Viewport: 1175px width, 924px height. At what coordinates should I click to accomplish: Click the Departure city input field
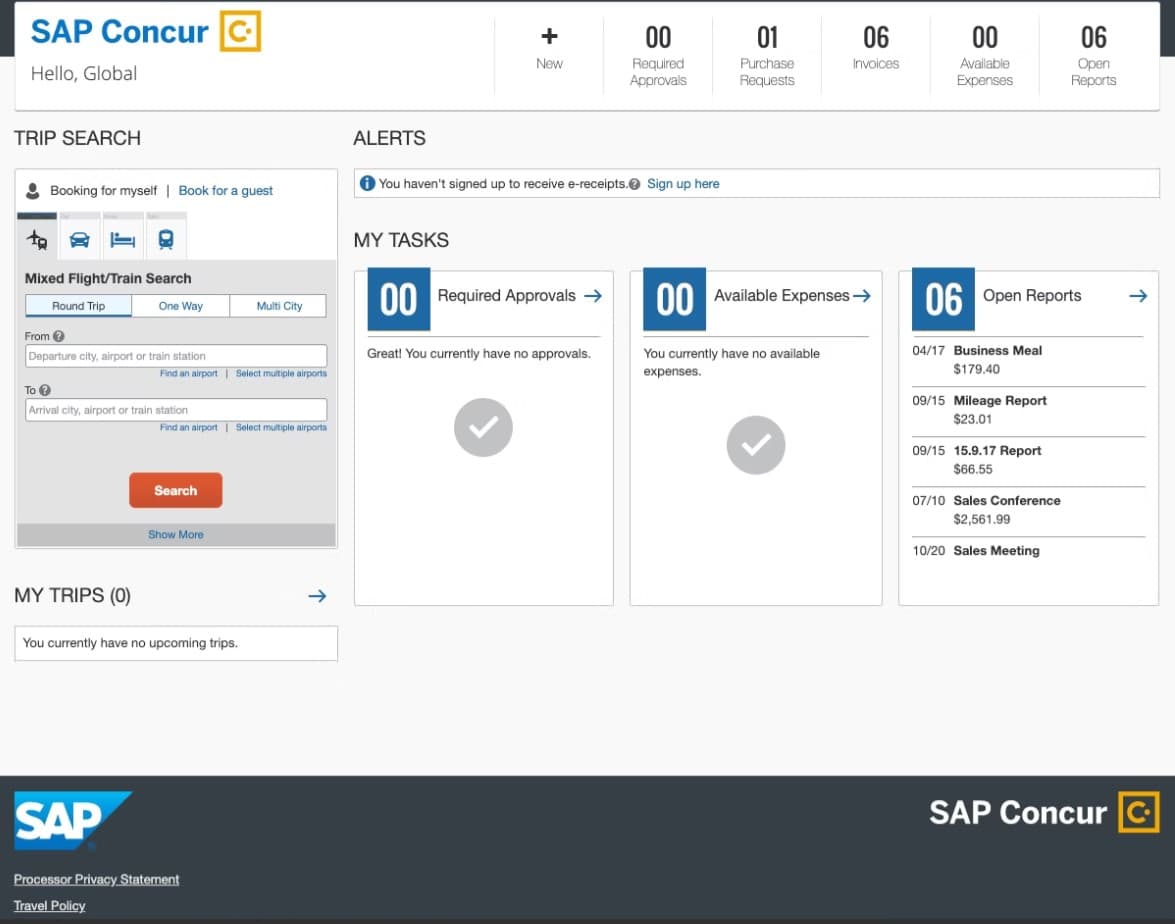click(x=176, y=356)
